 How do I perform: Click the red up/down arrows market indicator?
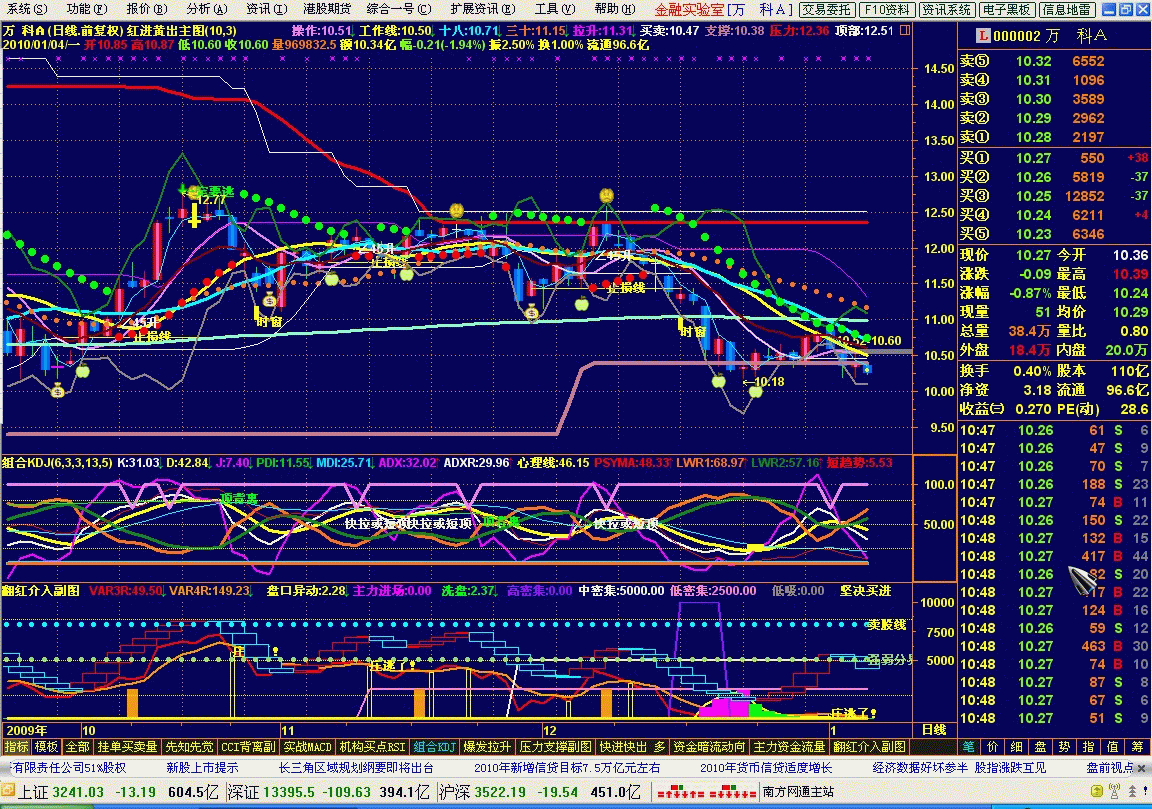706,792
